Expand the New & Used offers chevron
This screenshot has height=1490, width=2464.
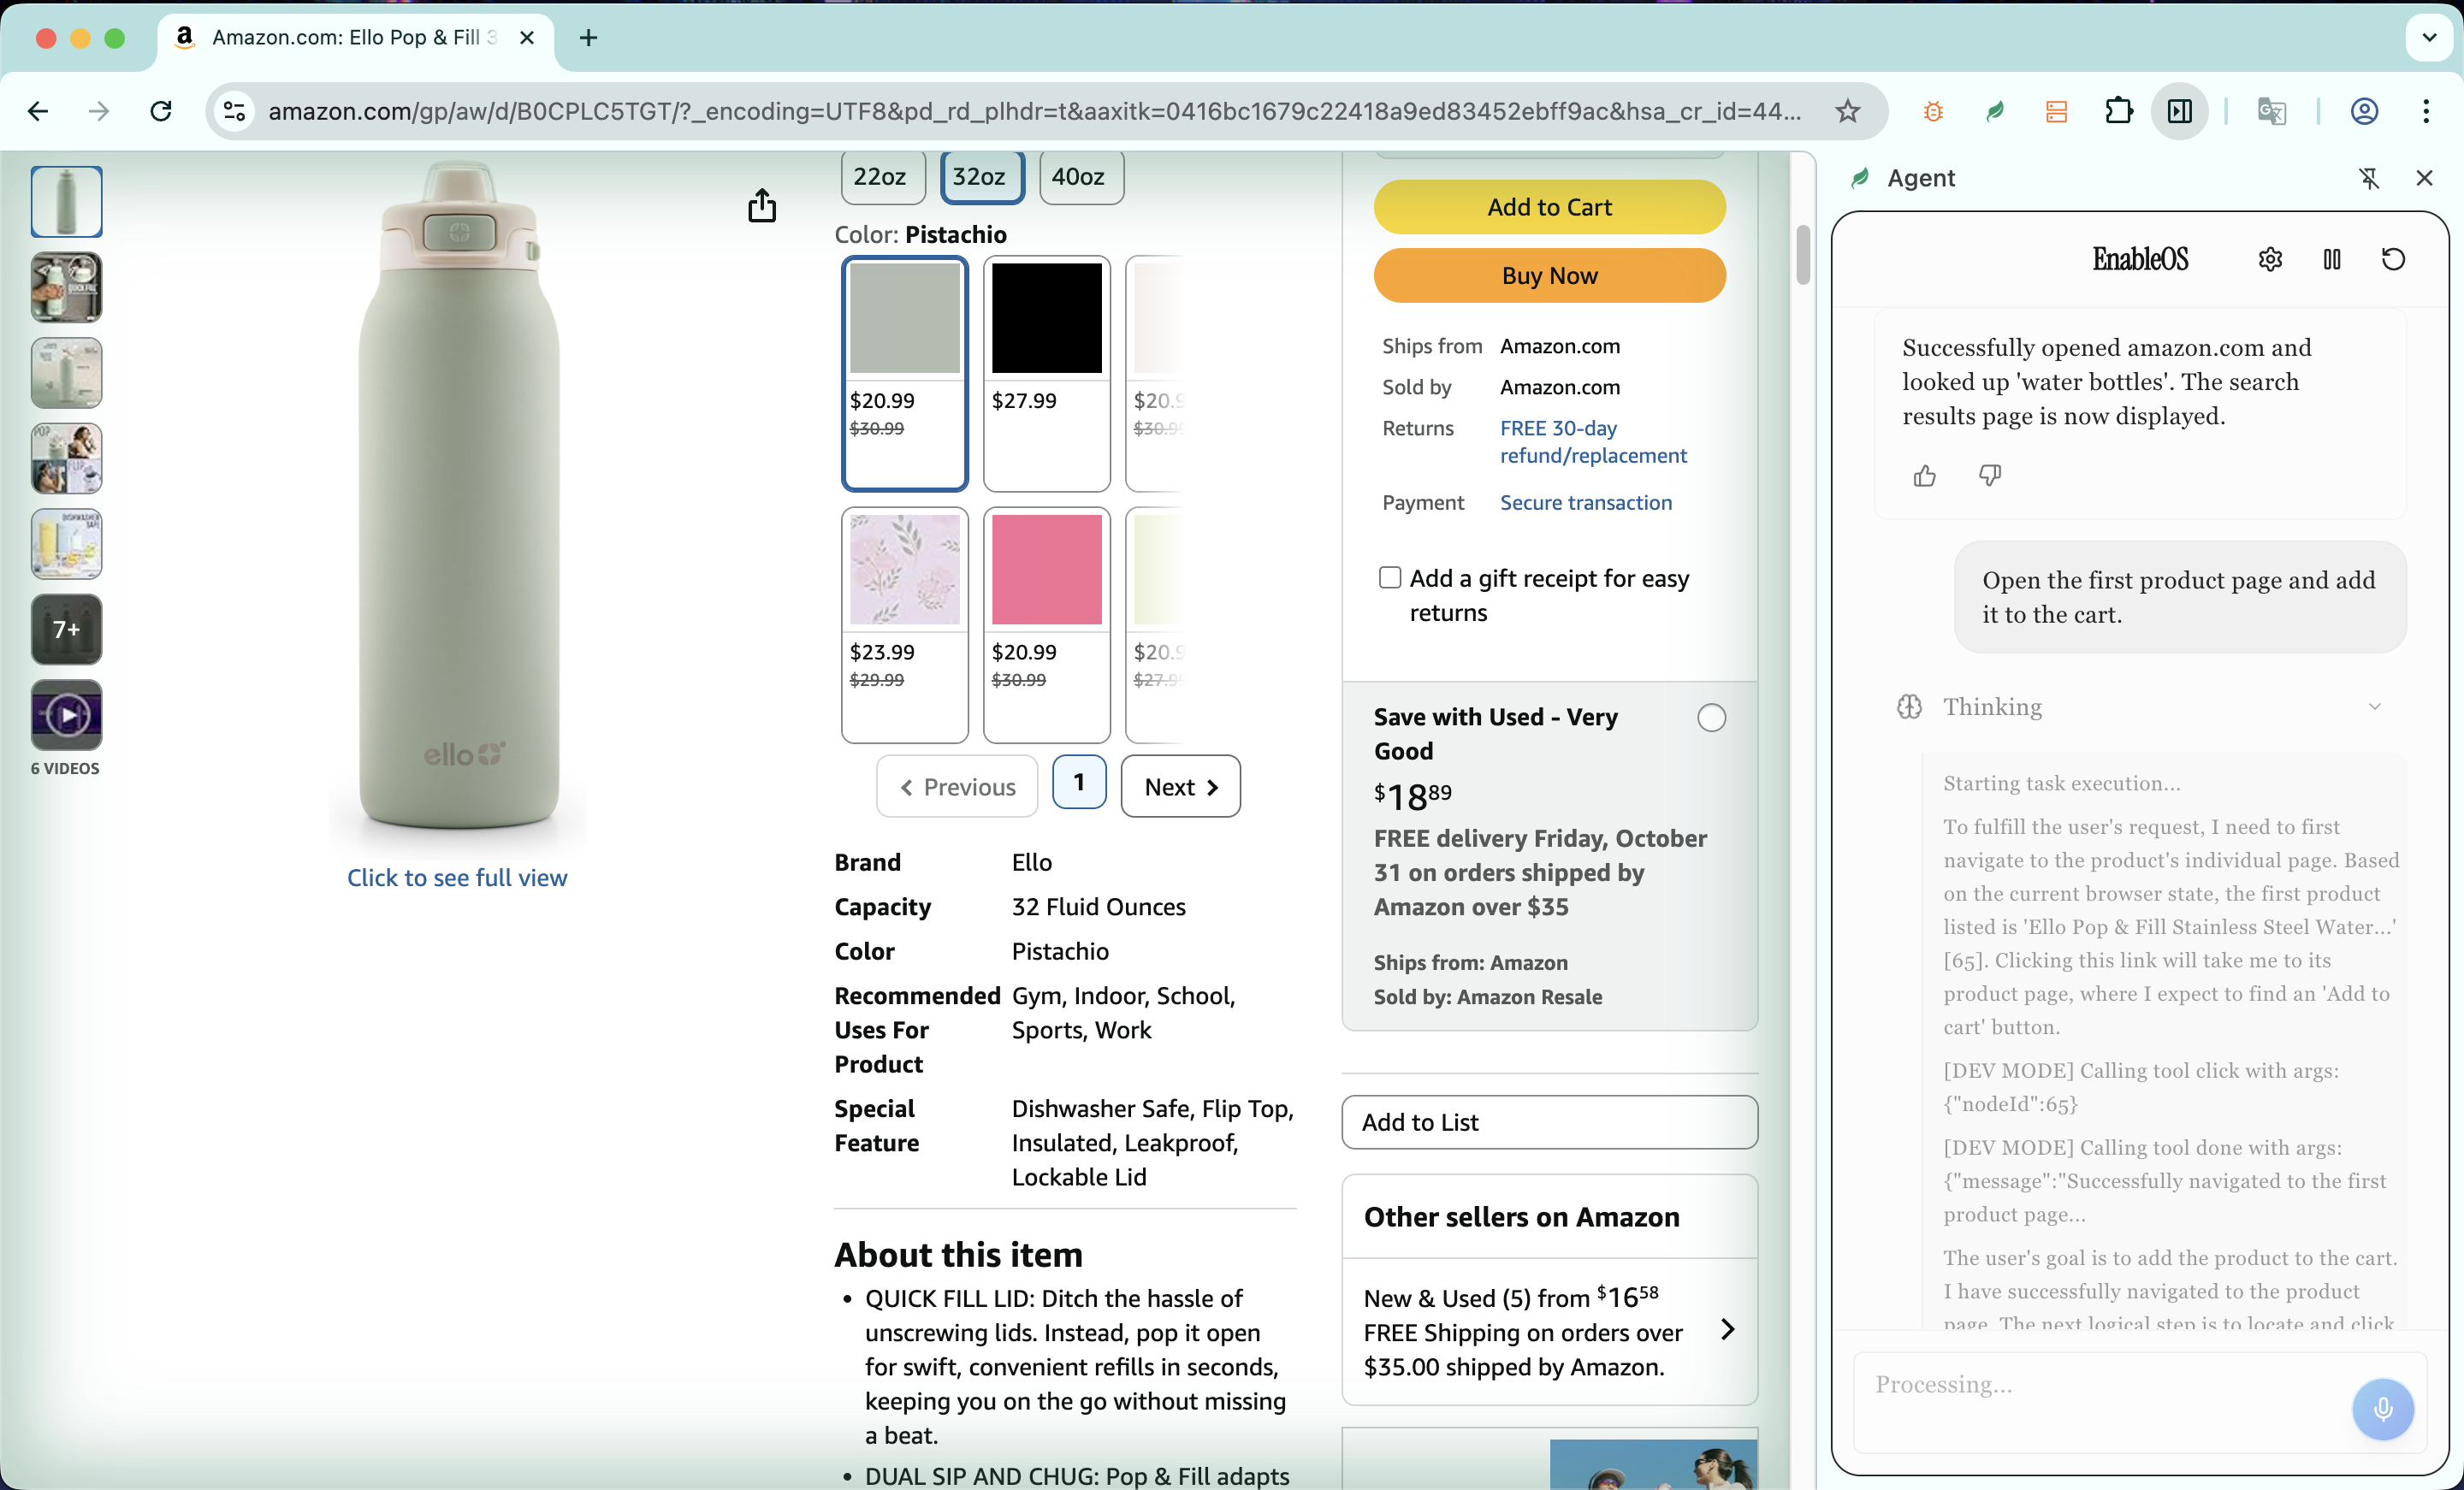(x=1727, y=1330)
